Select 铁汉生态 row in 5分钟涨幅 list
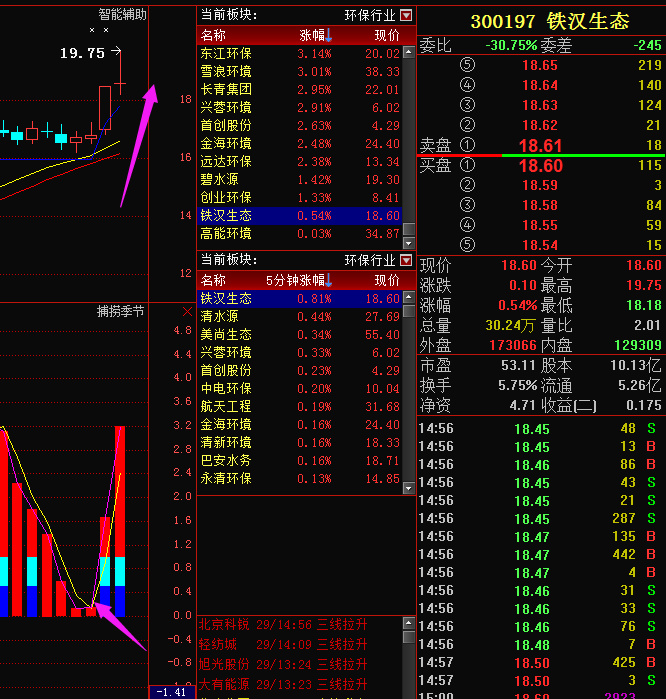The width and height of the screenshot is (666, 699). coord(300,299)
